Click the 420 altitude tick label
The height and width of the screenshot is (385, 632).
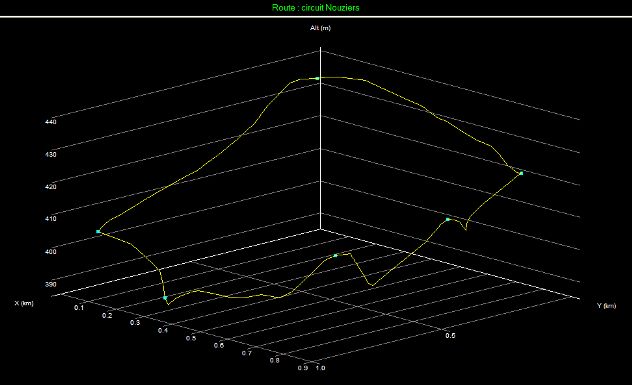(x=50, y=187)
